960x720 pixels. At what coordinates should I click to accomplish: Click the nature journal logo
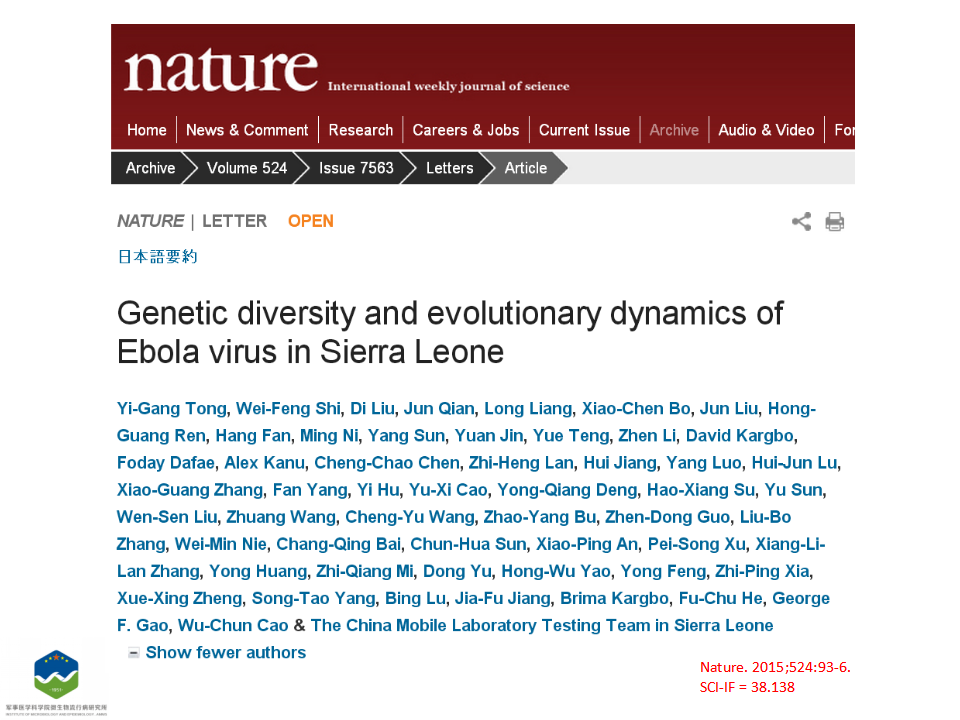tap(221, 70)
